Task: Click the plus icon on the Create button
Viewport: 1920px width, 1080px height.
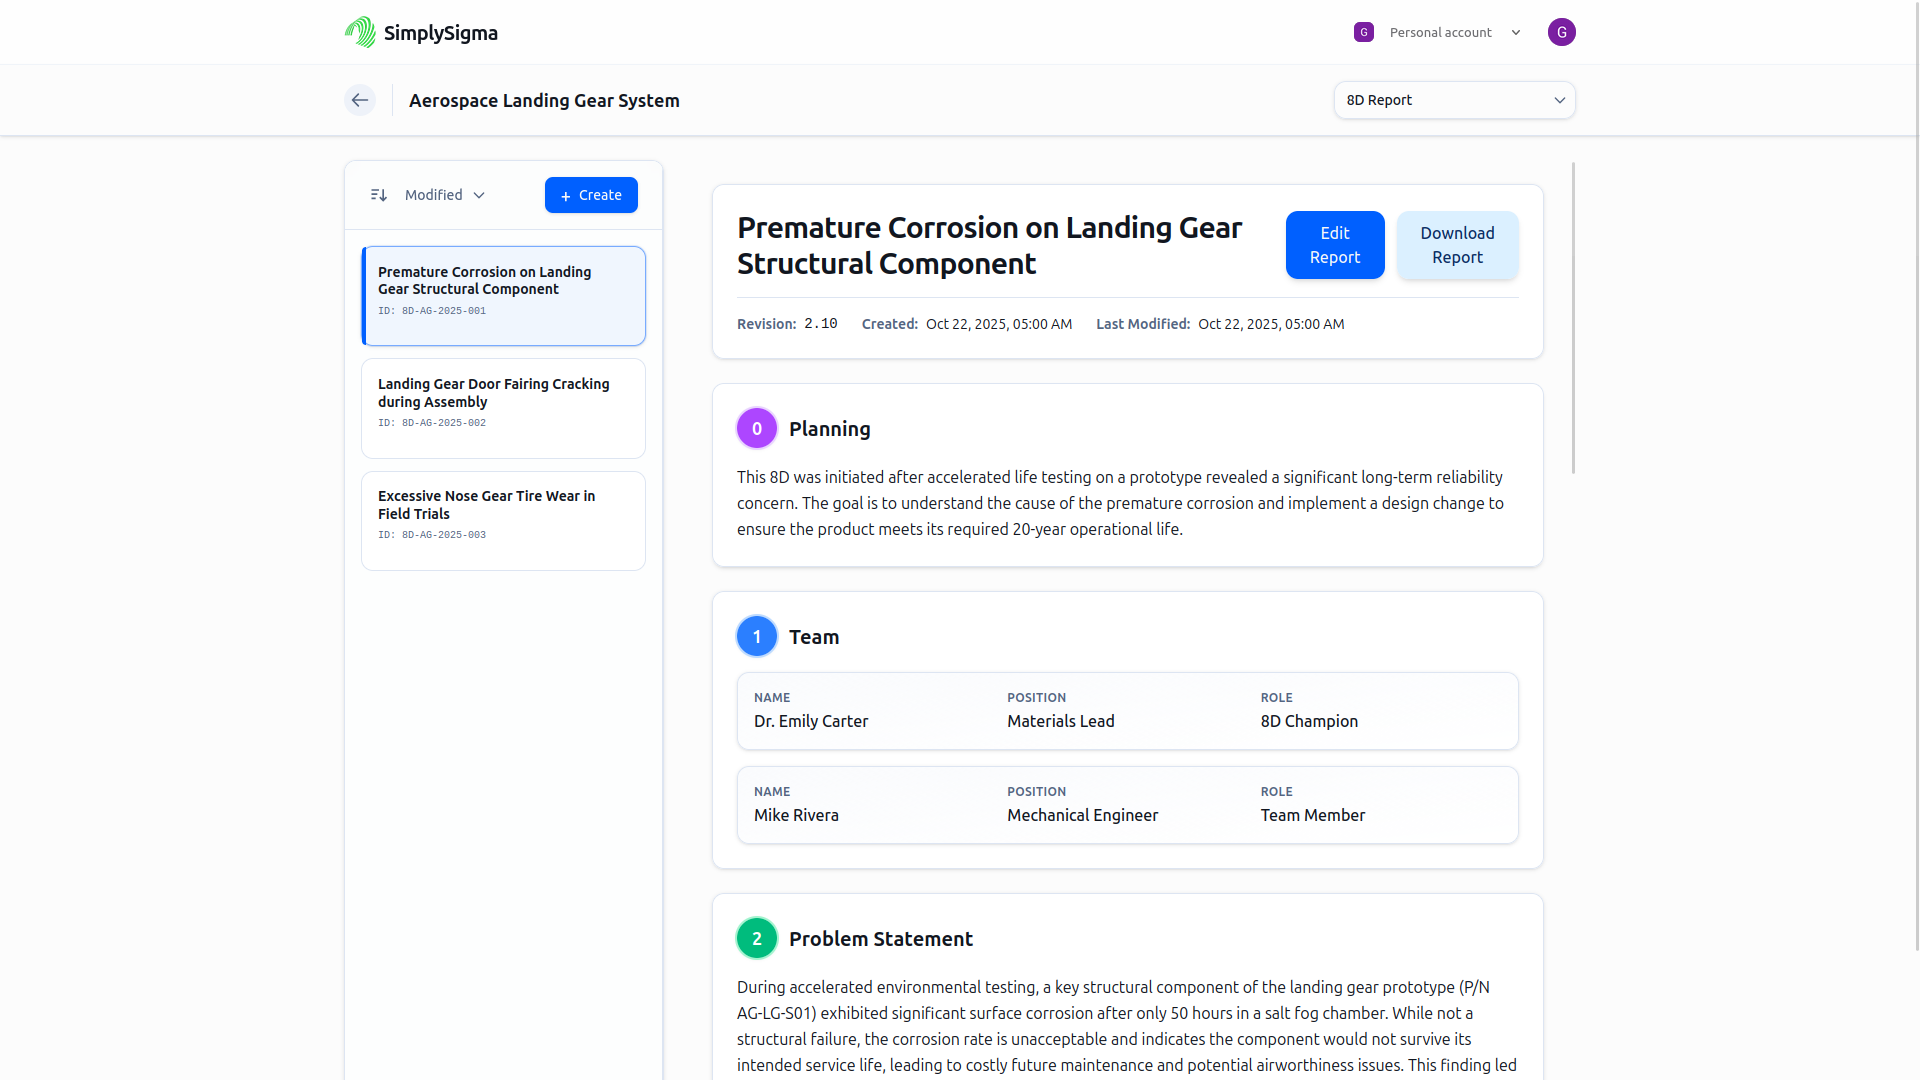Action: coord(566,195)
